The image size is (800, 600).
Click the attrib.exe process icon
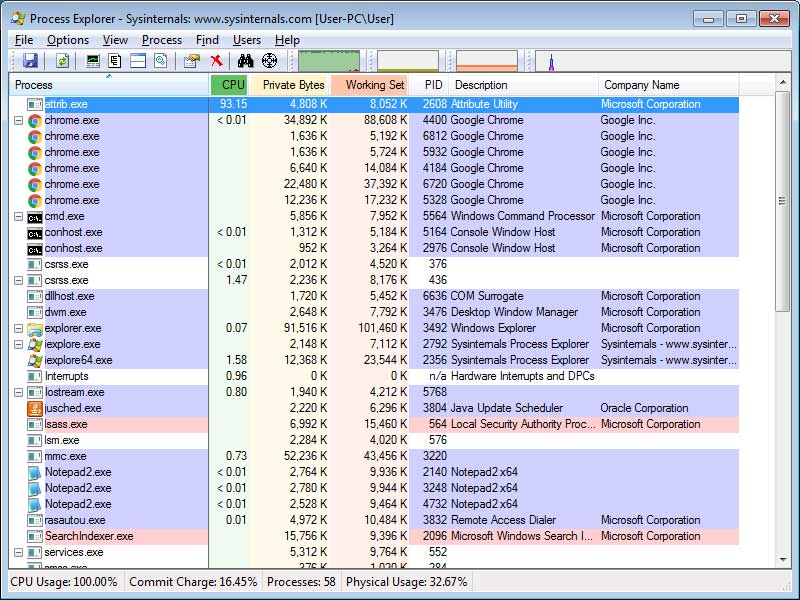tap(35, 104)
